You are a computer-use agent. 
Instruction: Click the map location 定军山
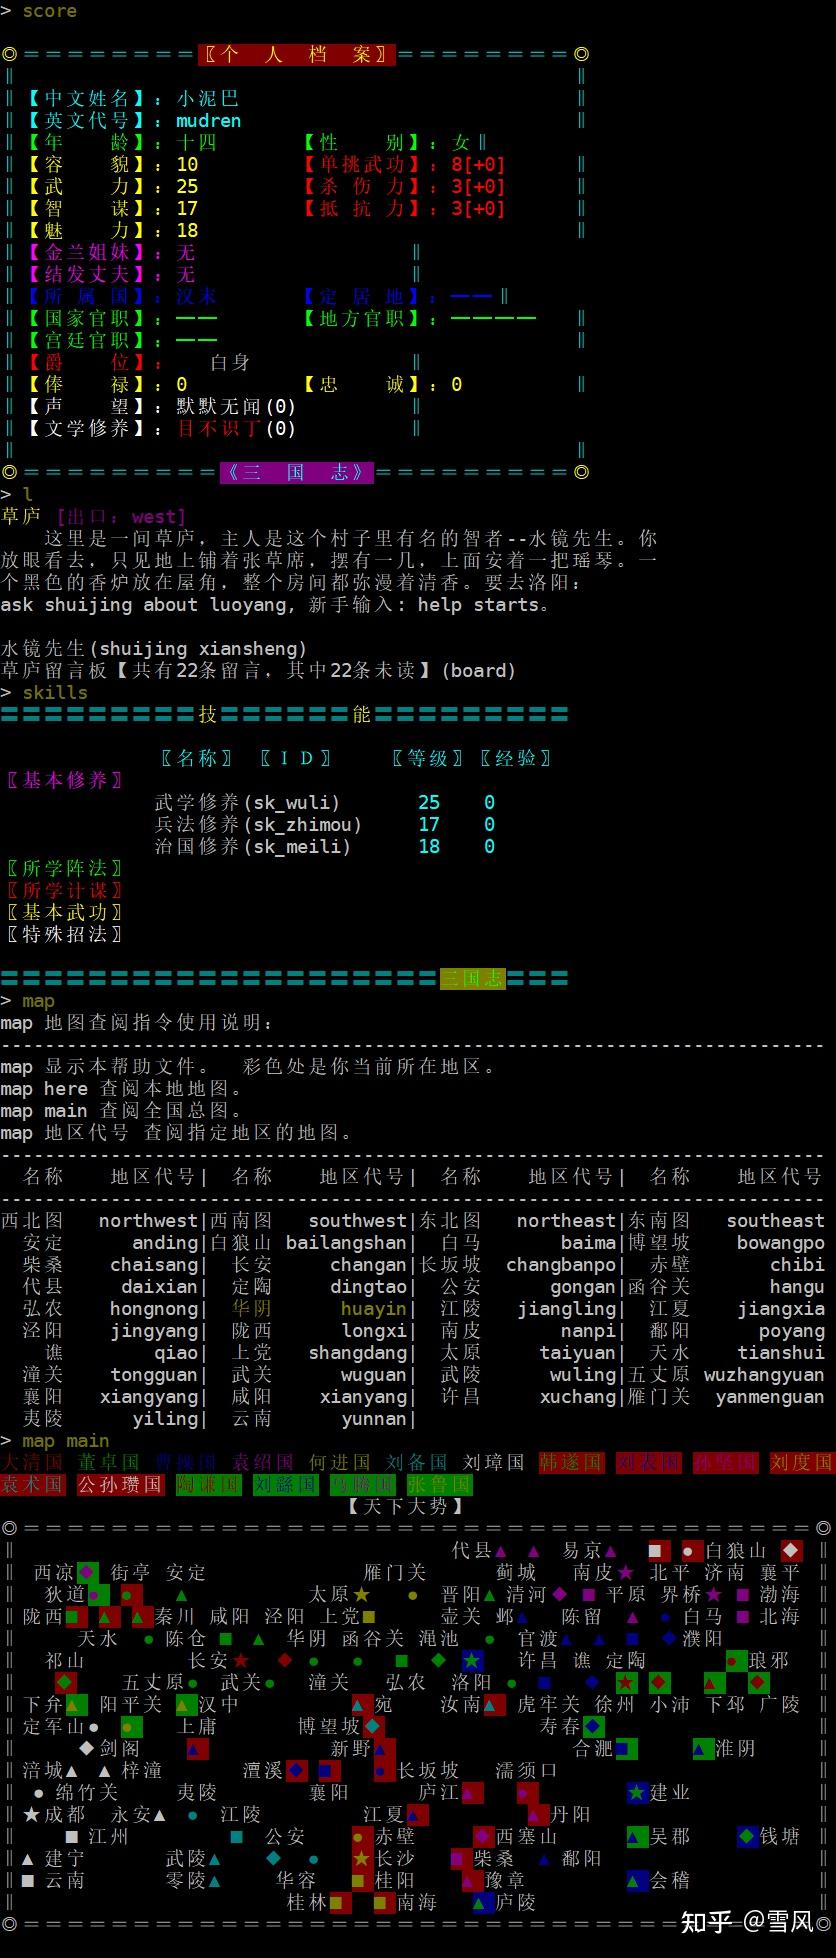click(x=54, y=1726)
